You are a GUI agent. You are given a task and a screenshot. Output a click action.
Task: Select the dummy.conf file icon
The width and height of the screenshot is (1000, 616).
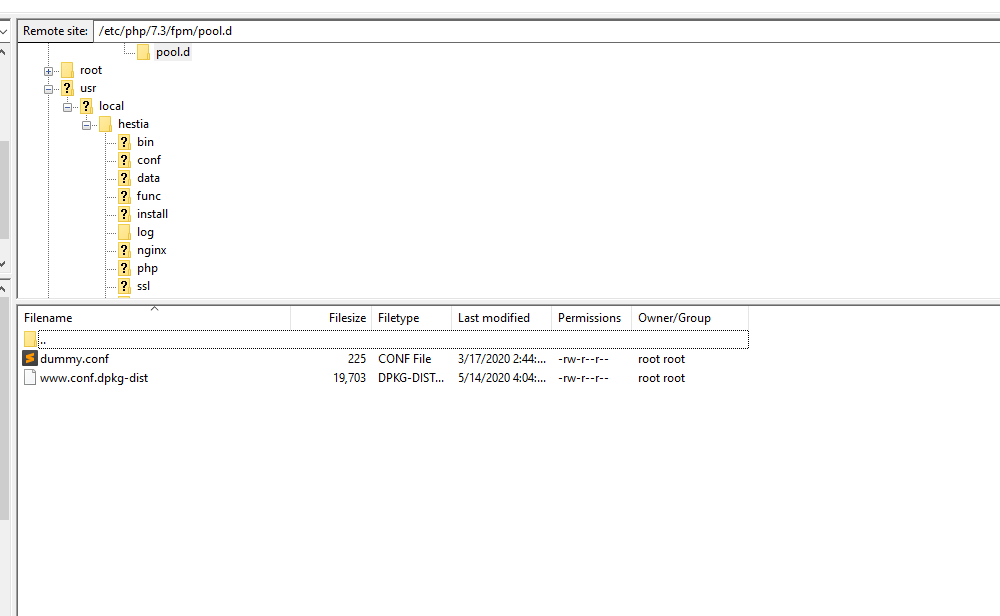[31, 358]
